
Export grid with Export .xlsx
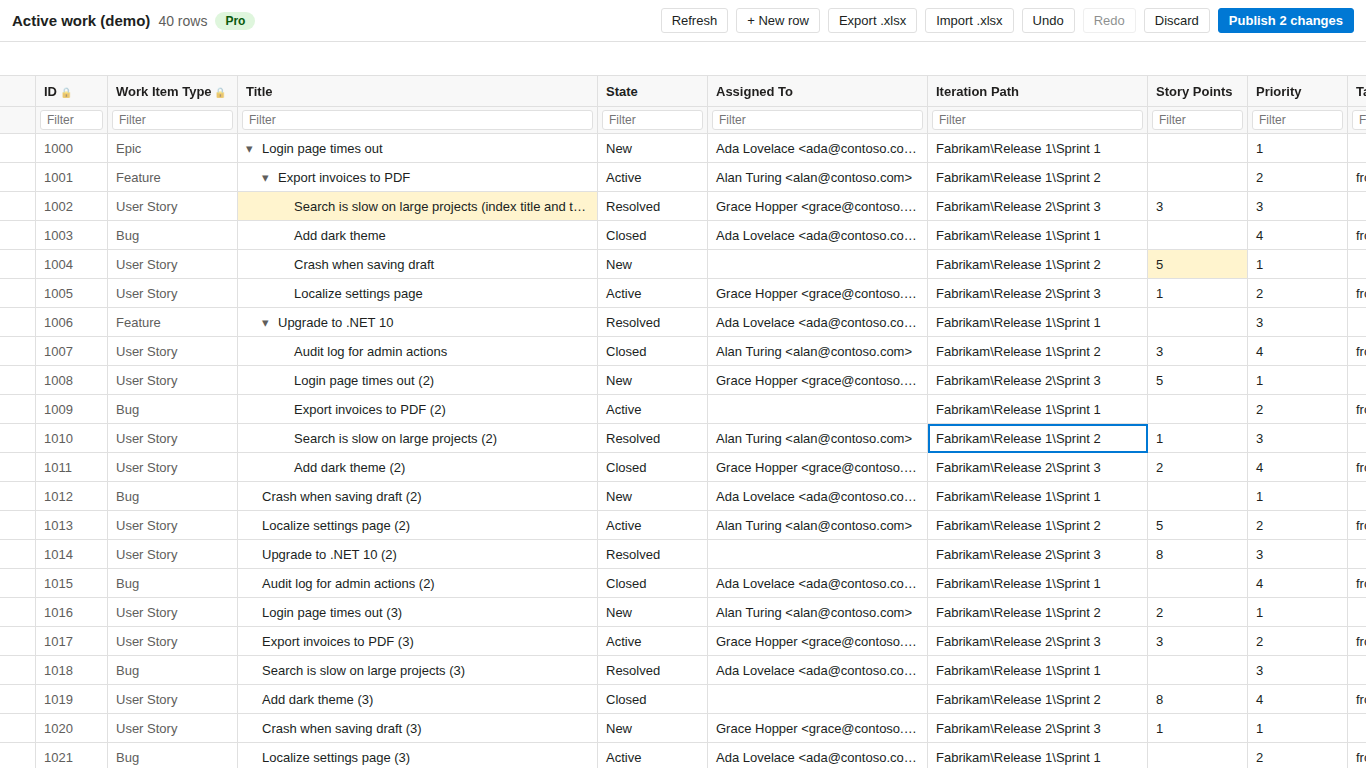tap(872, 20)
